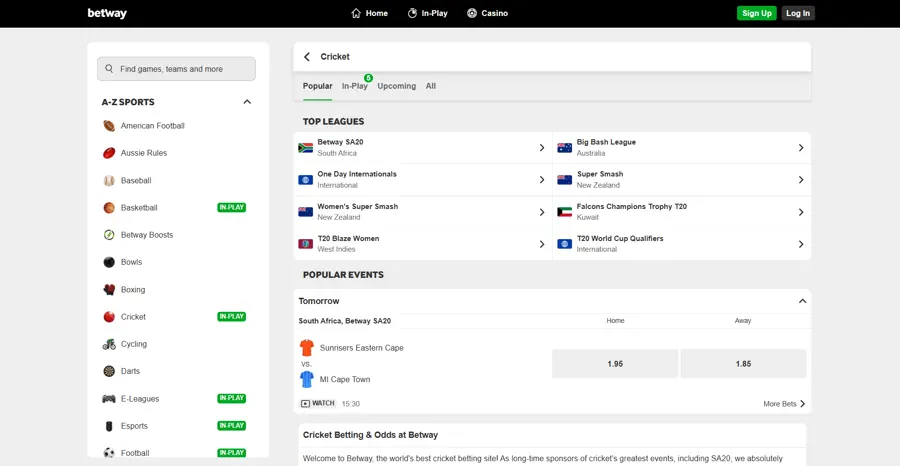Open T20 Blaze Women chevron
This screenshot has width=900, height=466.
(542, 244)
